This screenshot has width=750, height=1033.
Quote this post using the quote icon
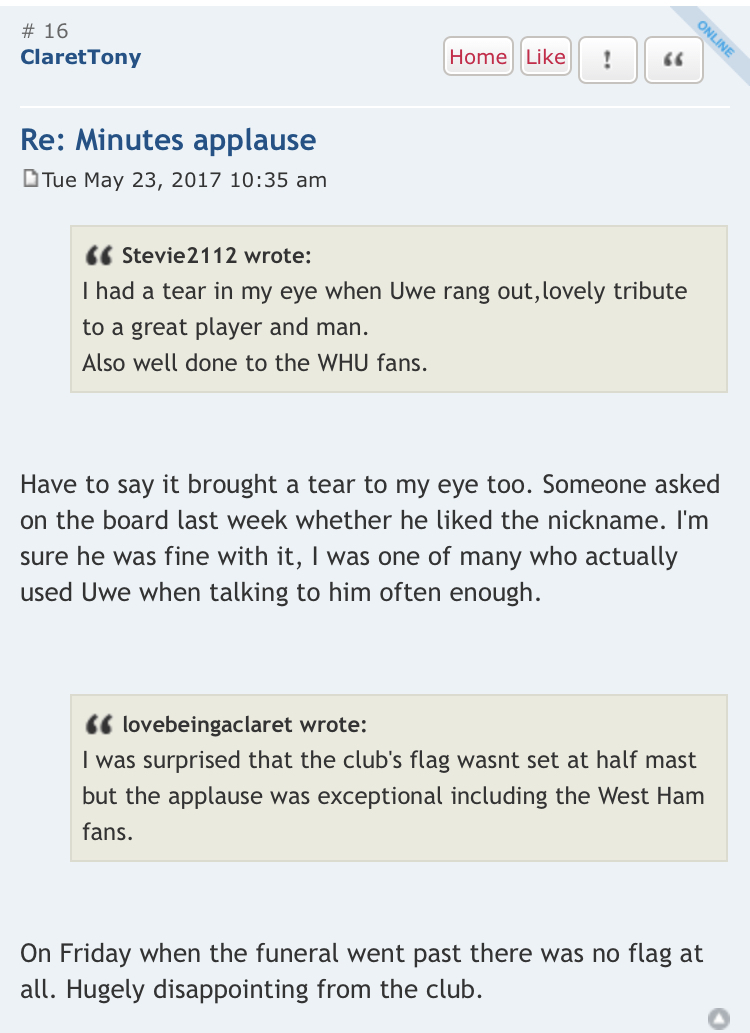674,60
